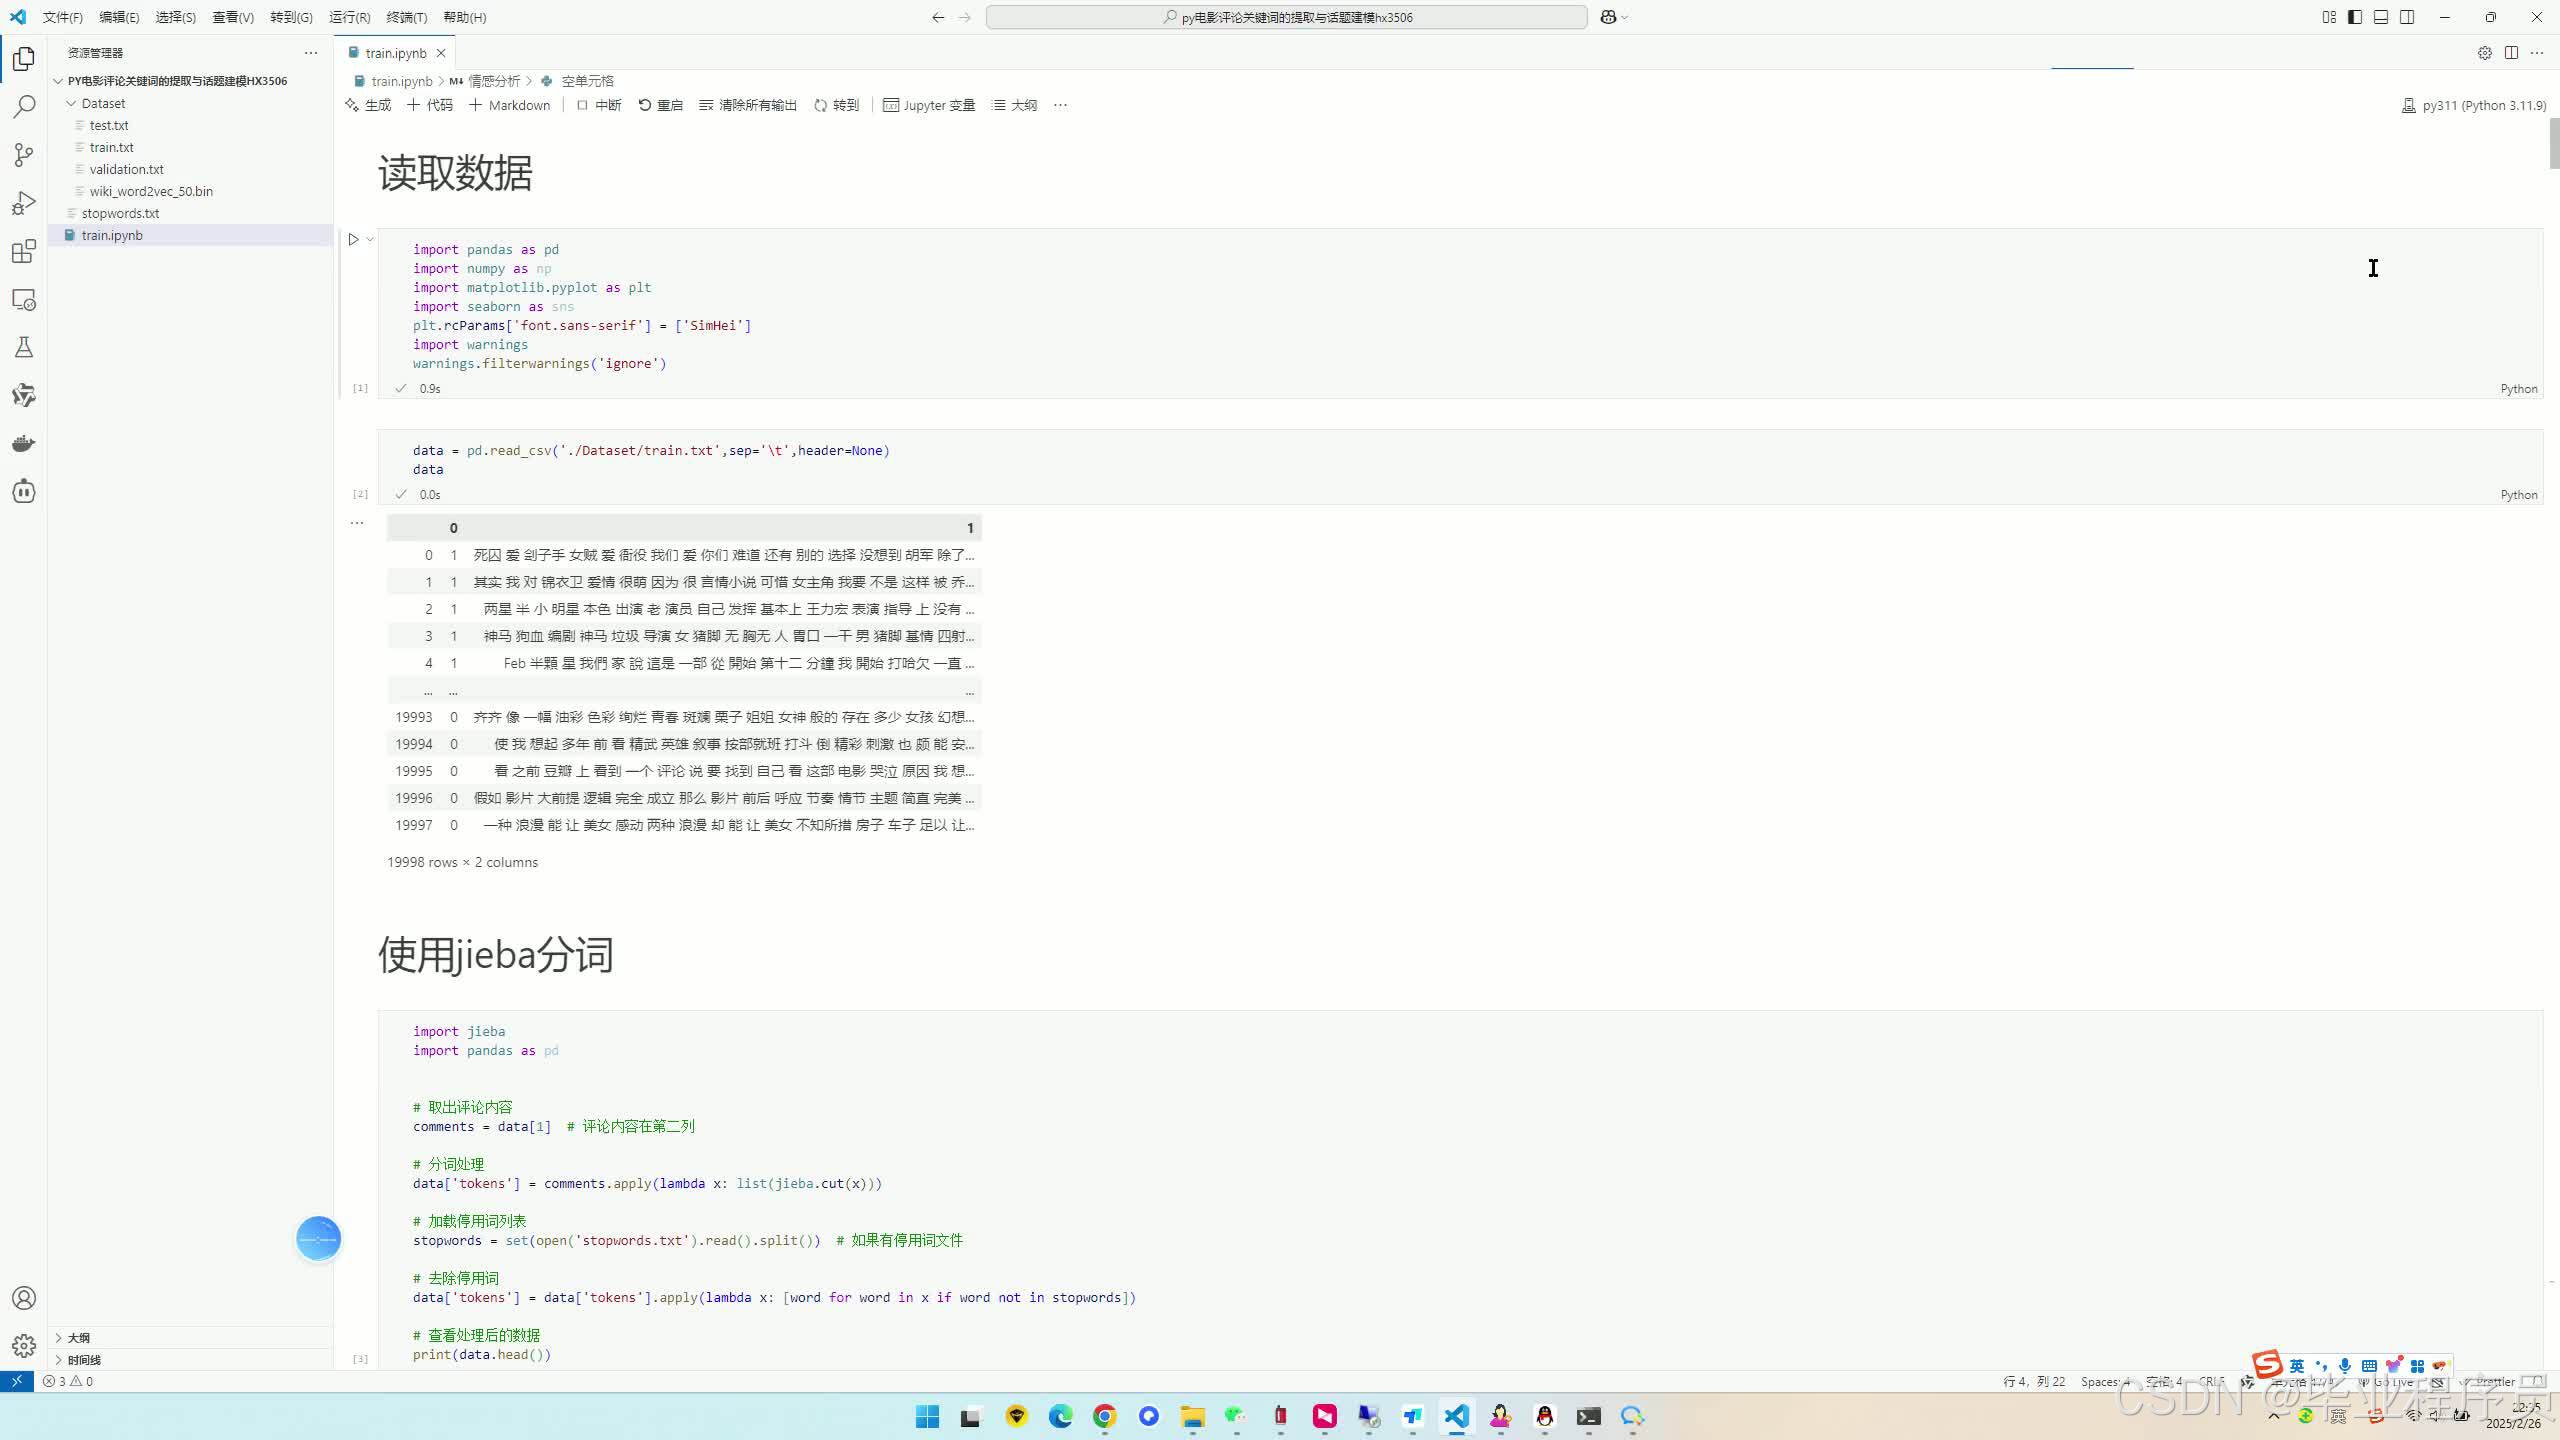Click 清除所有输出 to clear outputs
Image resolution: width=2560 pixels, height=1440 pixels.
[748, 105]
